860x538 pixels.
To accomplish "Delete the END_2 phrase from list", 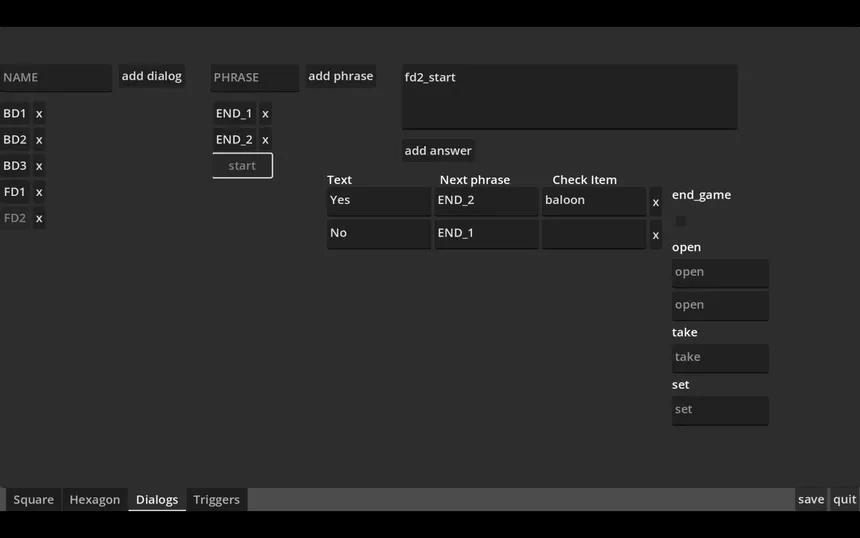I will 265,140.
